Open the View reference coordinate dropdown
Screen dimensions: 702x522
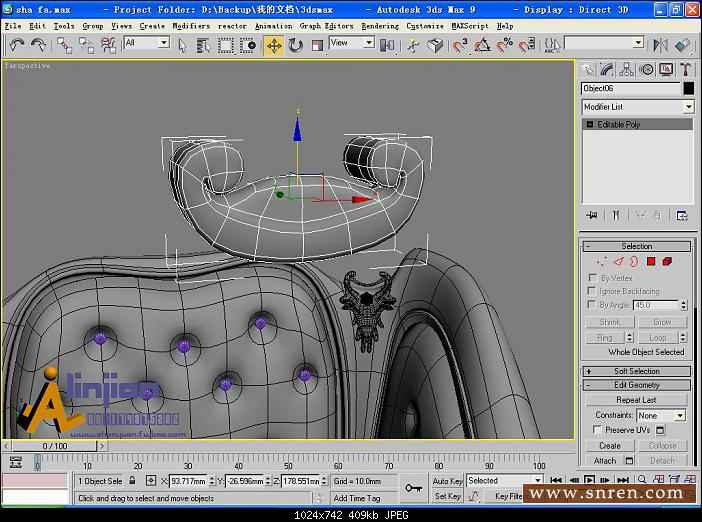click(x=351, y=43)
